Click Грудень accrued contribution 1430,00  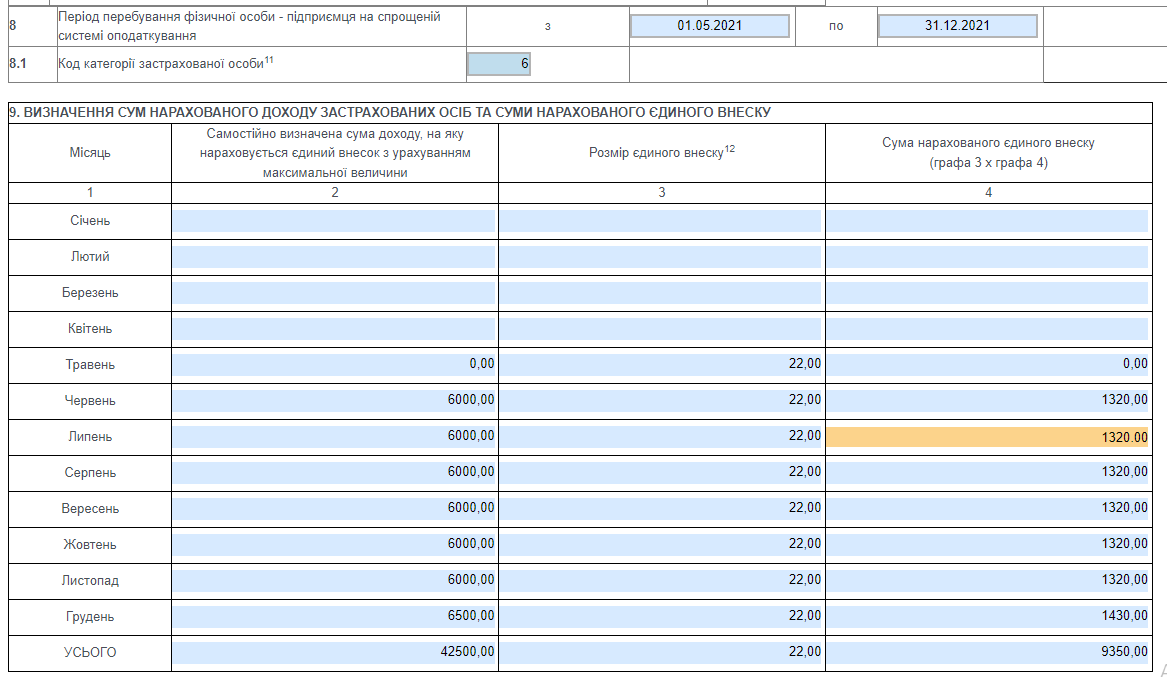988,617
